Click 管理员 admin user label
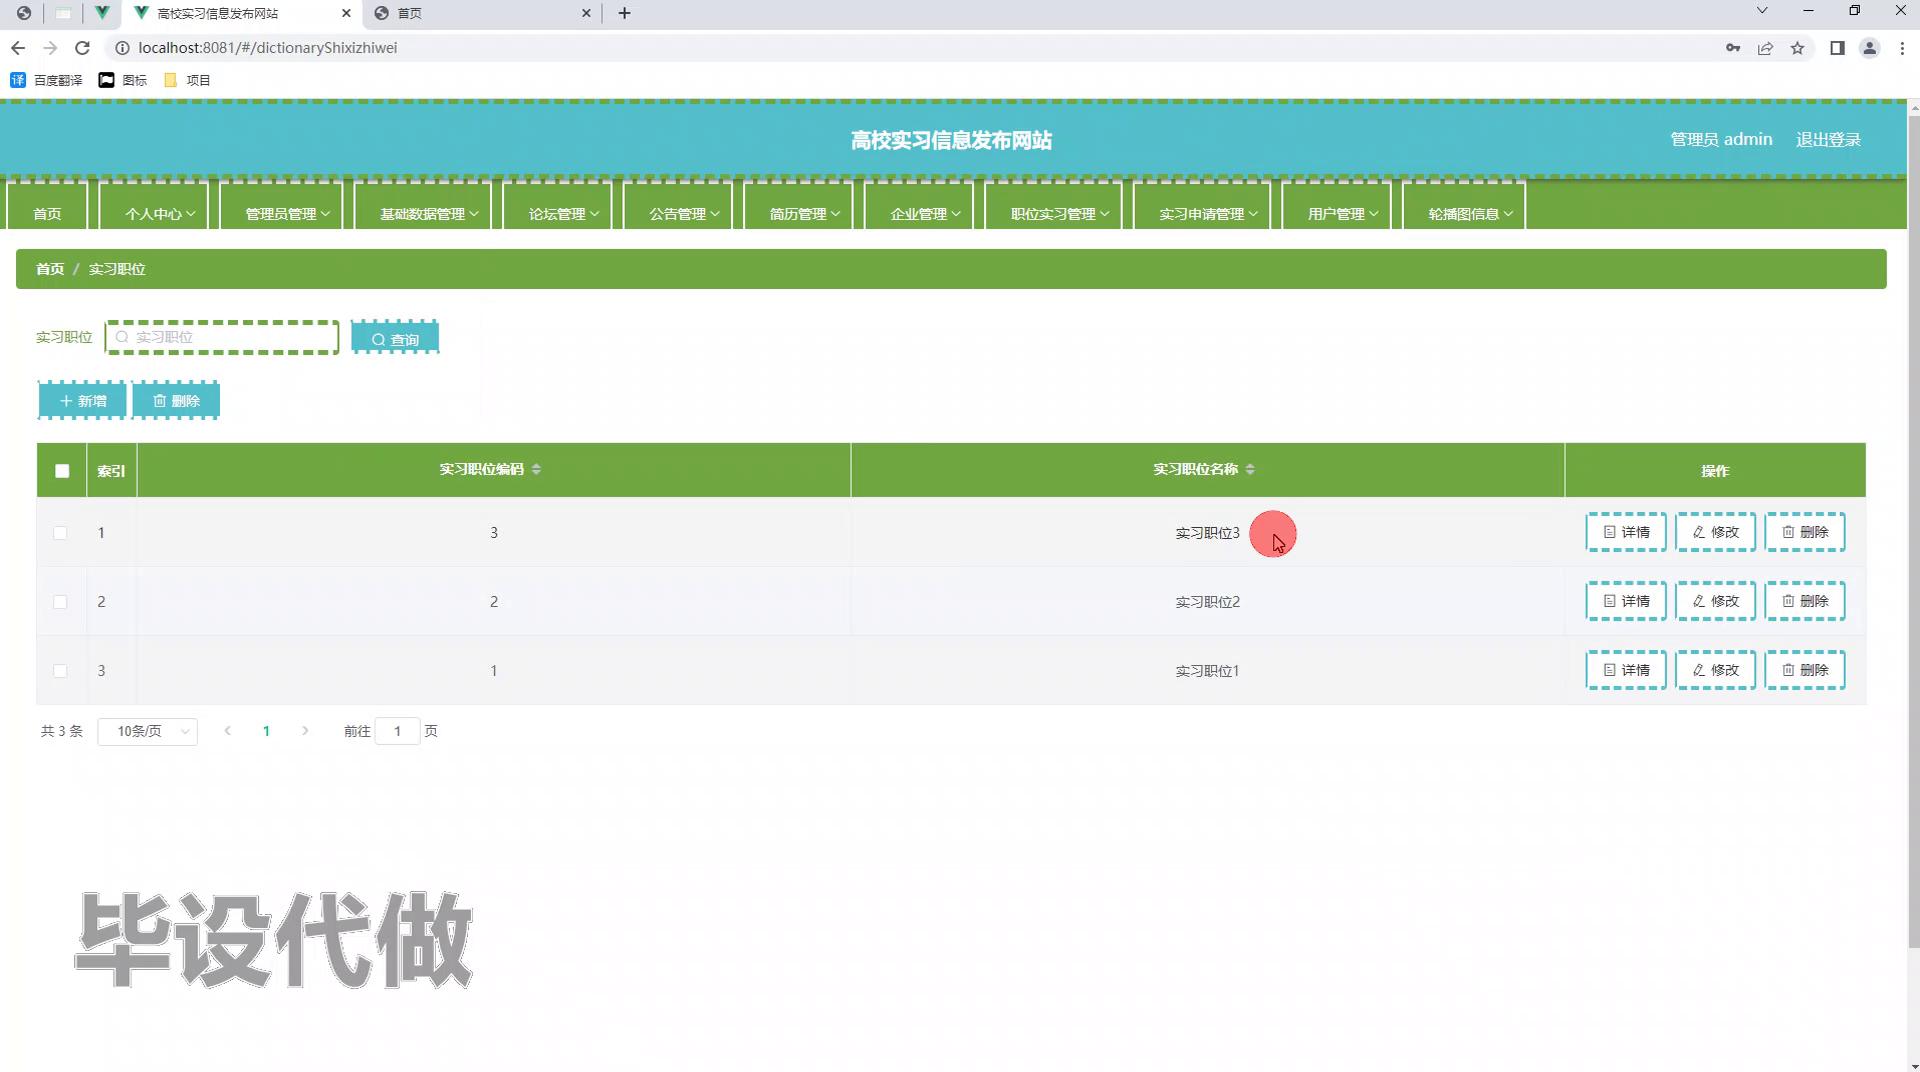 click(1721, 140)
